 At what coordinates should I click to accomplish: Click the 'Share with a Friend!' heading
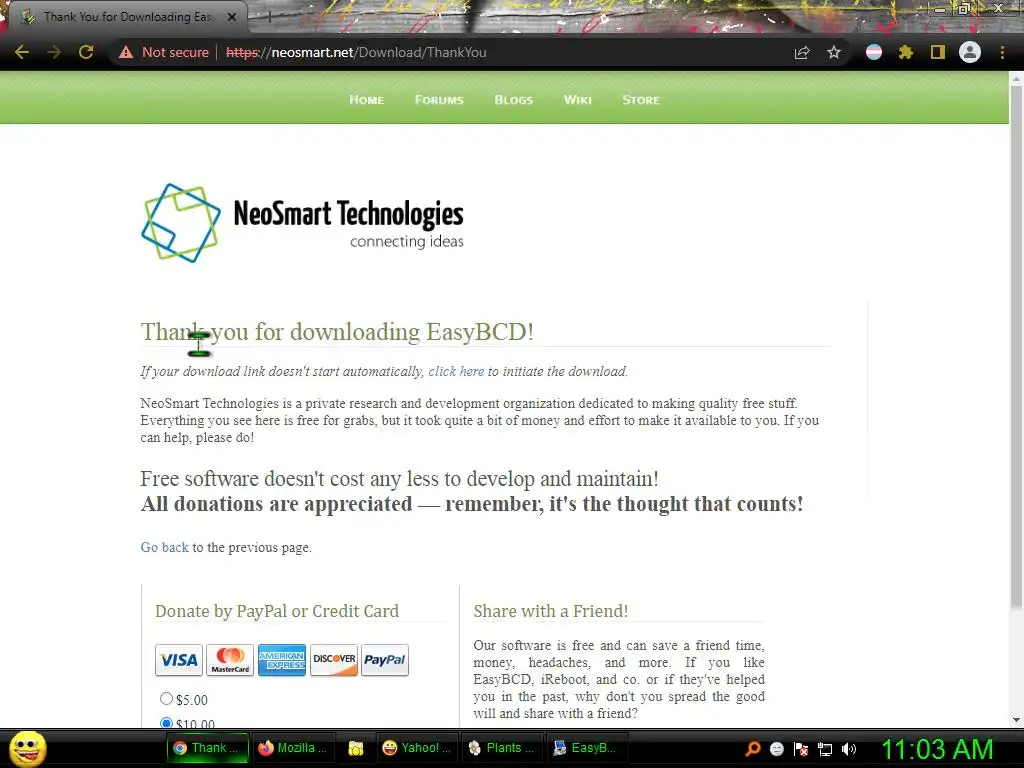[x=551, y=611]
